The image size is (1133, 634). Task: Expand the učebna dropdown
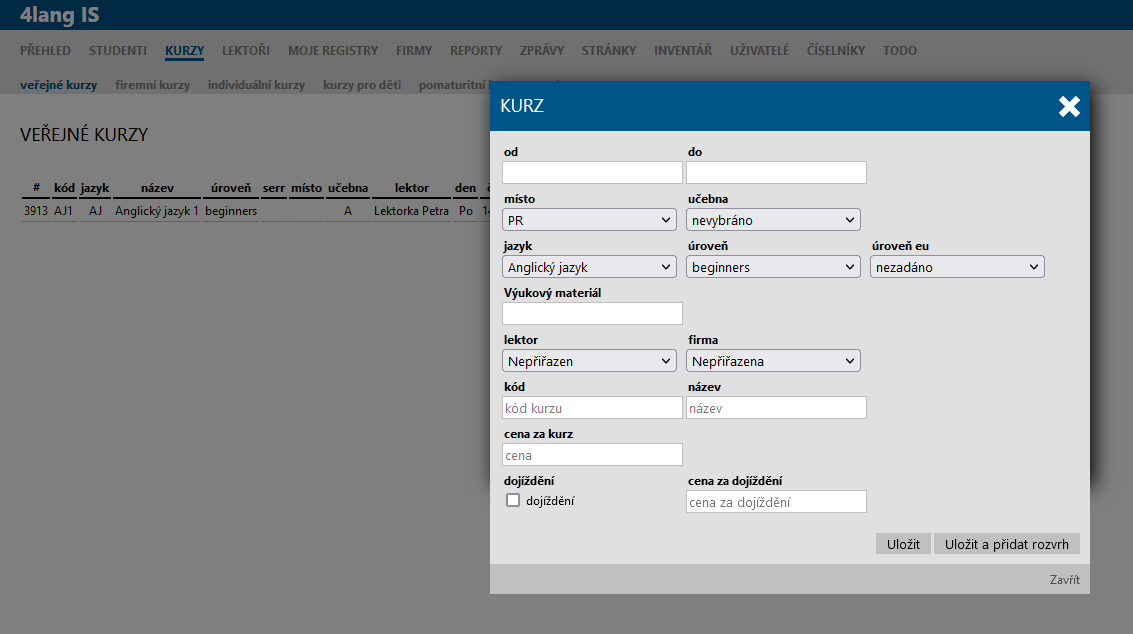[x=773, y=220]
